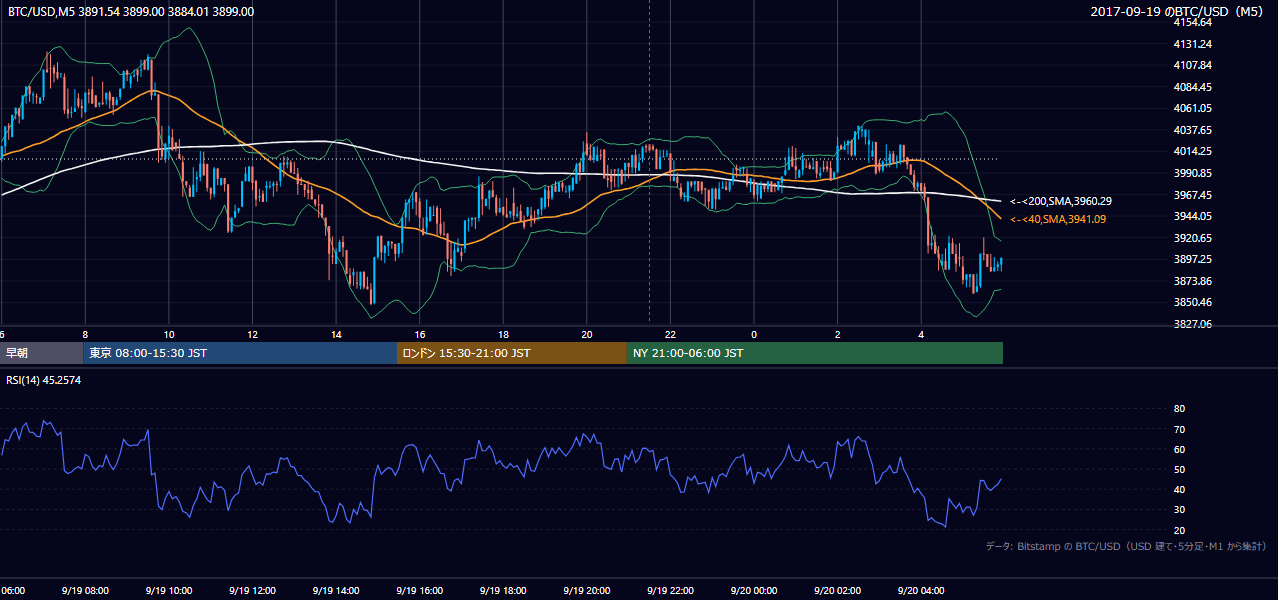Click the RSI scale label 80
The width and height of the screenshot is (1278, 600).
click(x=1180, y=409)
